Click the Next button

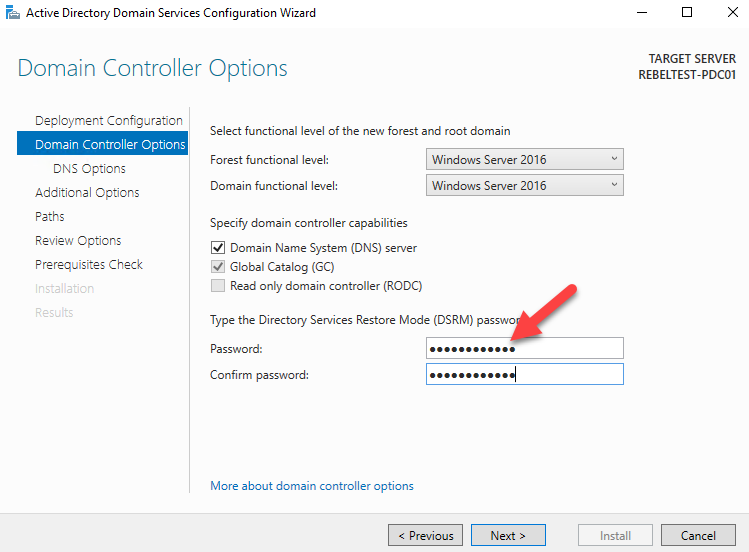point(508,535)
